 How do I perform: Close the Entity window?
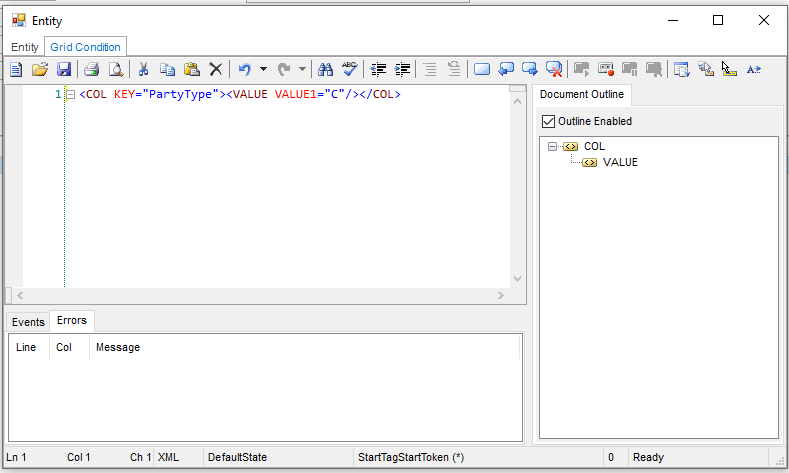click(764, 20)
